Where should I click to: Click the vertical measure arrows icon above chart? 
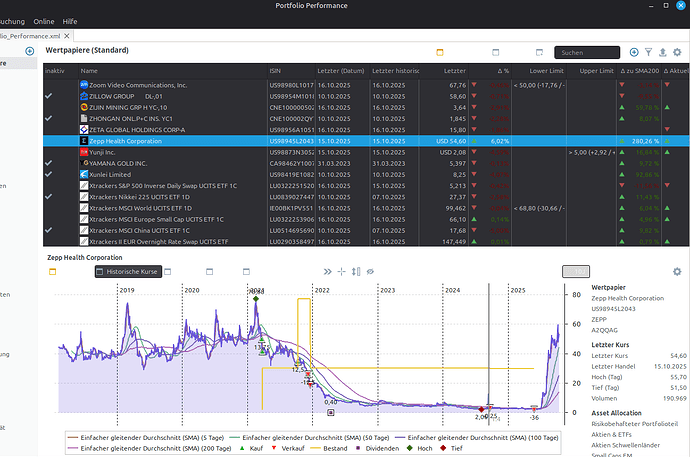pos(356,272)
